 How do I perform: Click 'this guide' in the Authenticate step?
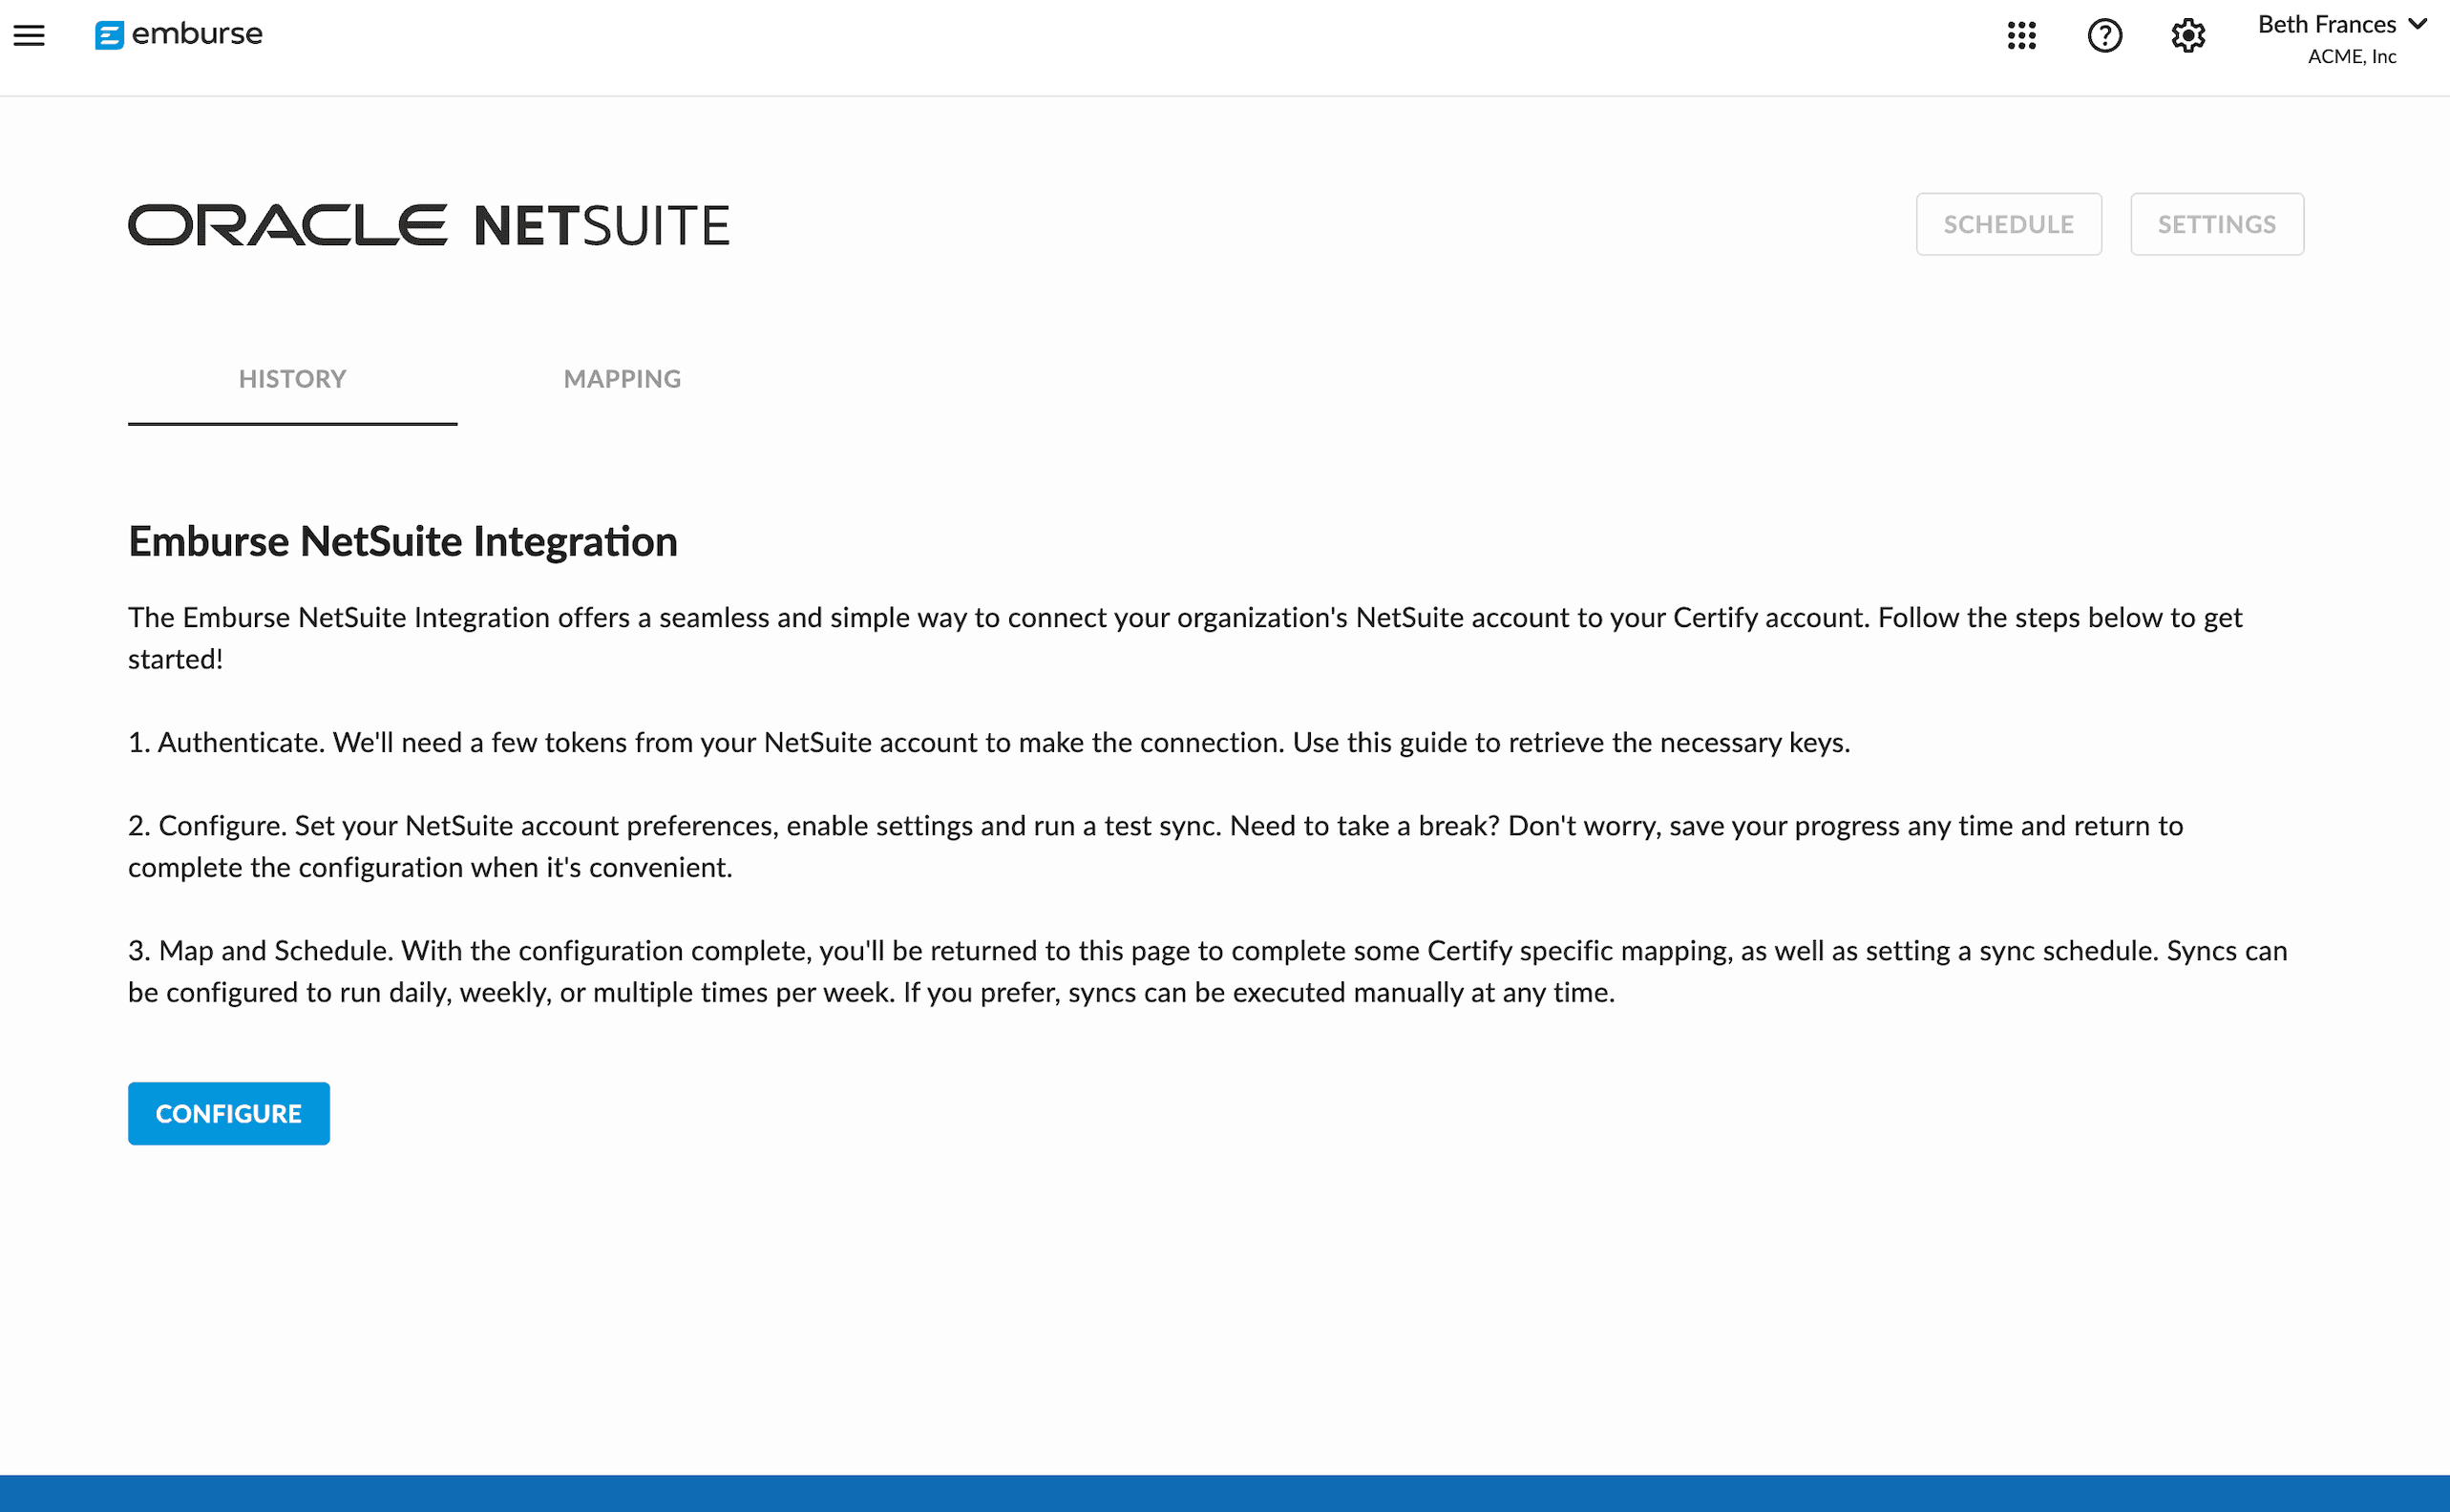click(x=1407, y=743)
